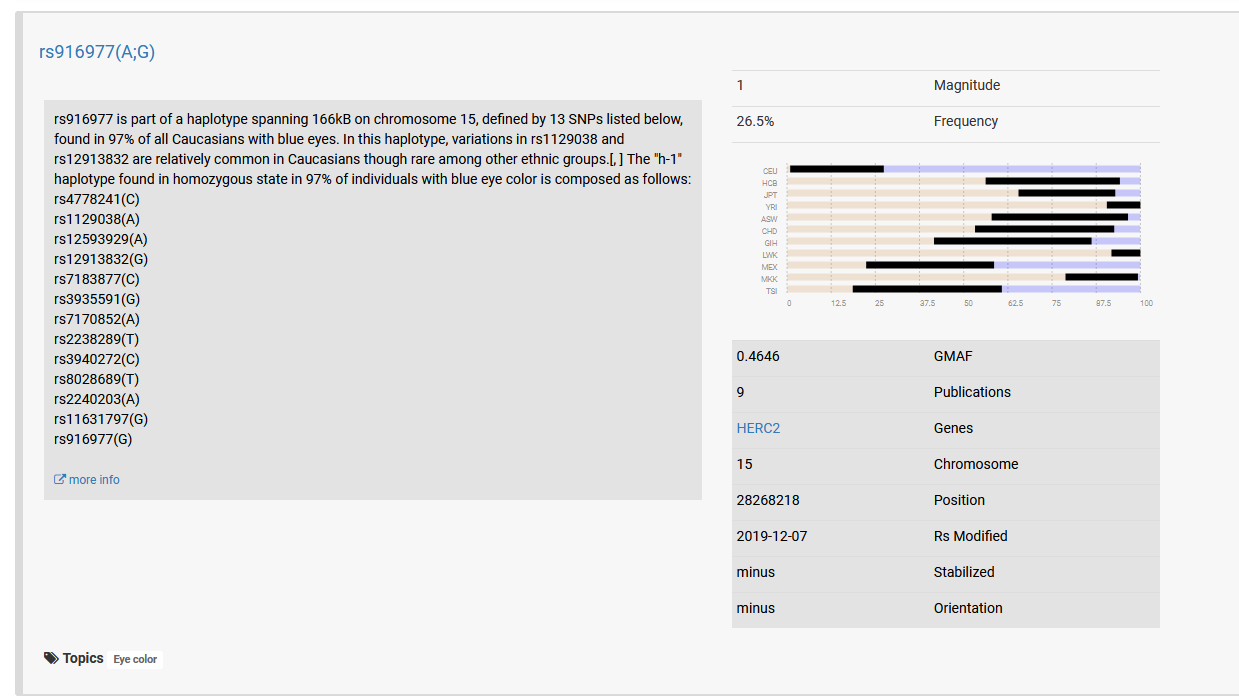This screenshot has height=700, width=1239.
Task: Select the rs3935591(G) haplotype line
Action: click(97, 299)
